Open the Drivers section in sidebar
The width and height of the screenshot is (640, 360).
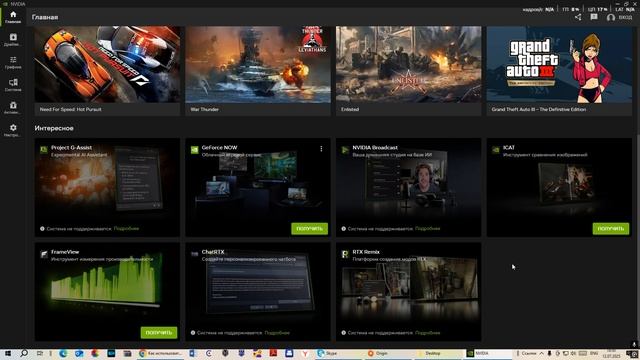coord(13,40)
